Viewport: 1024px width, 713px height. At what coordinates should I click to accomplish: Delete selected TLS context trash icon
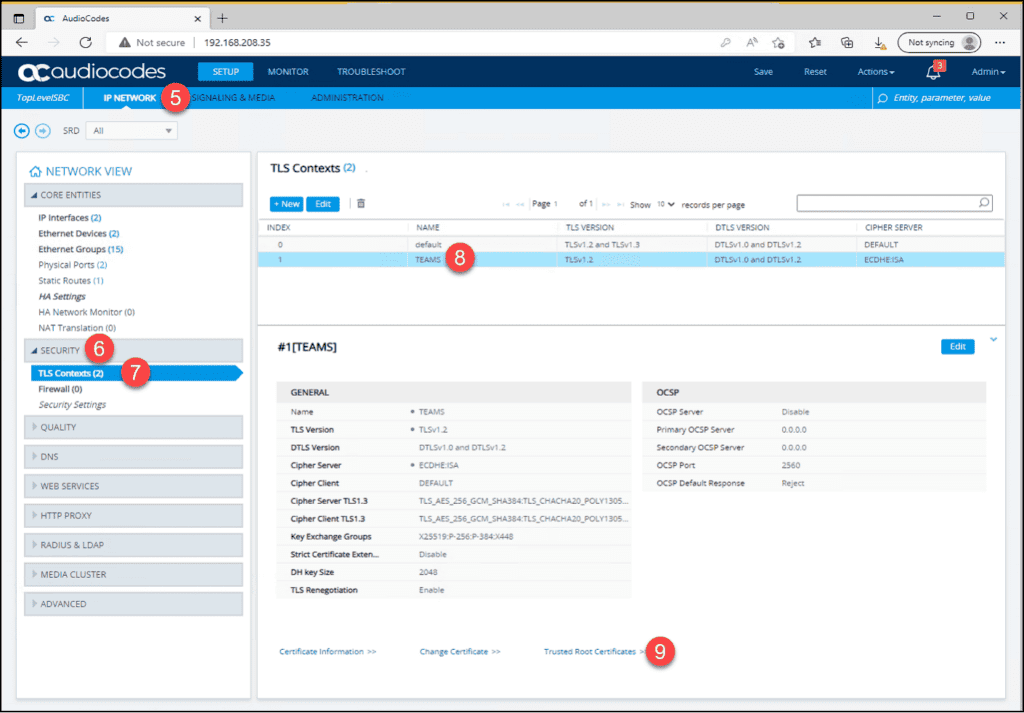point(360,204)
